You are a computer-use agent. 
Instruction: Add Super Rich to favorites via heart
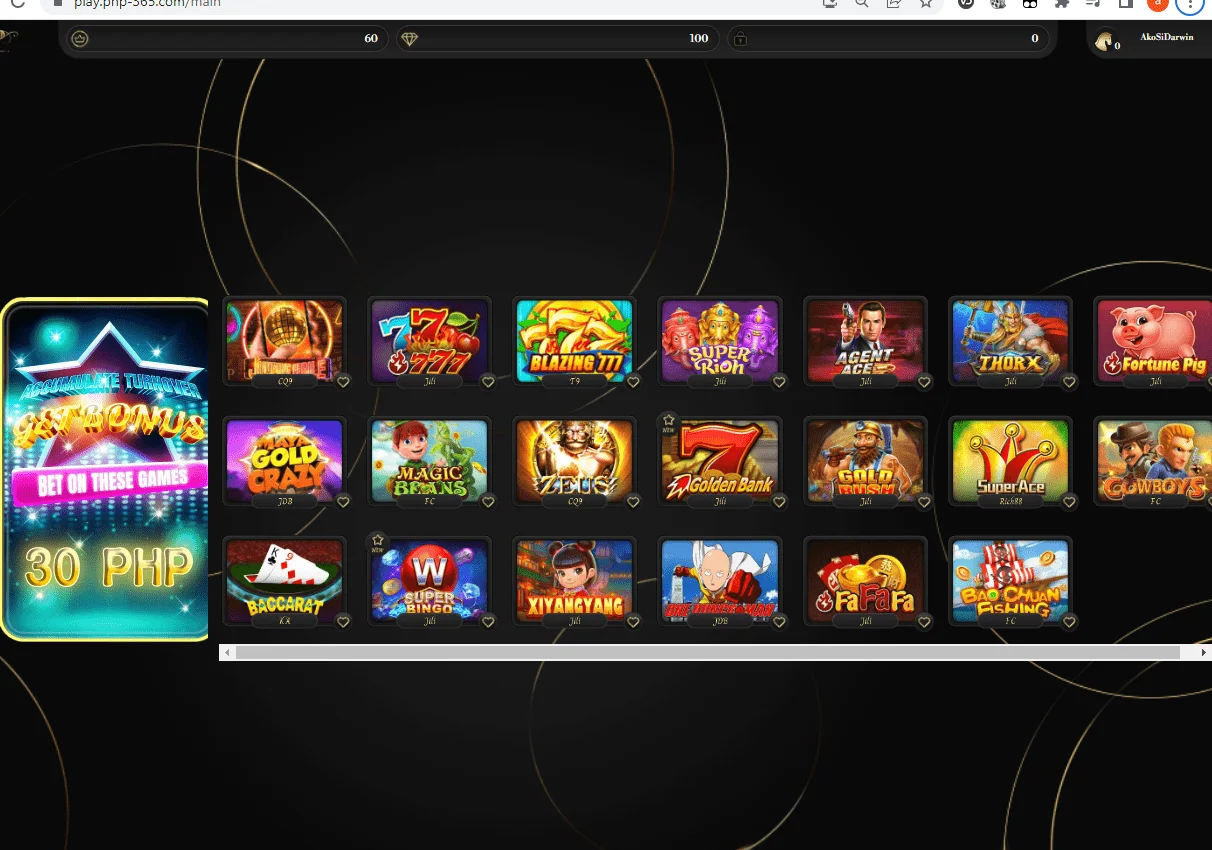pos(779,381)
